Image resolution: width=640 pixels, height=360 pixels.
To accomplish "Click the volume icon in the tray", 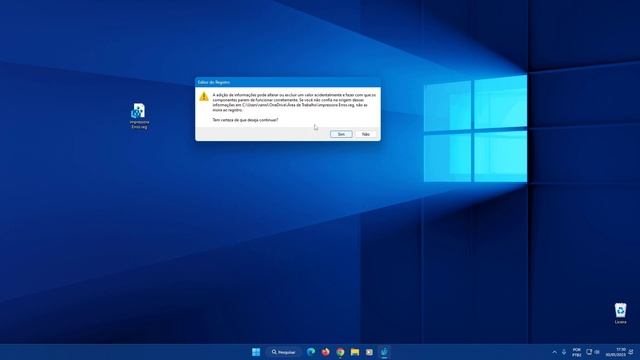I will pos(597,352).
